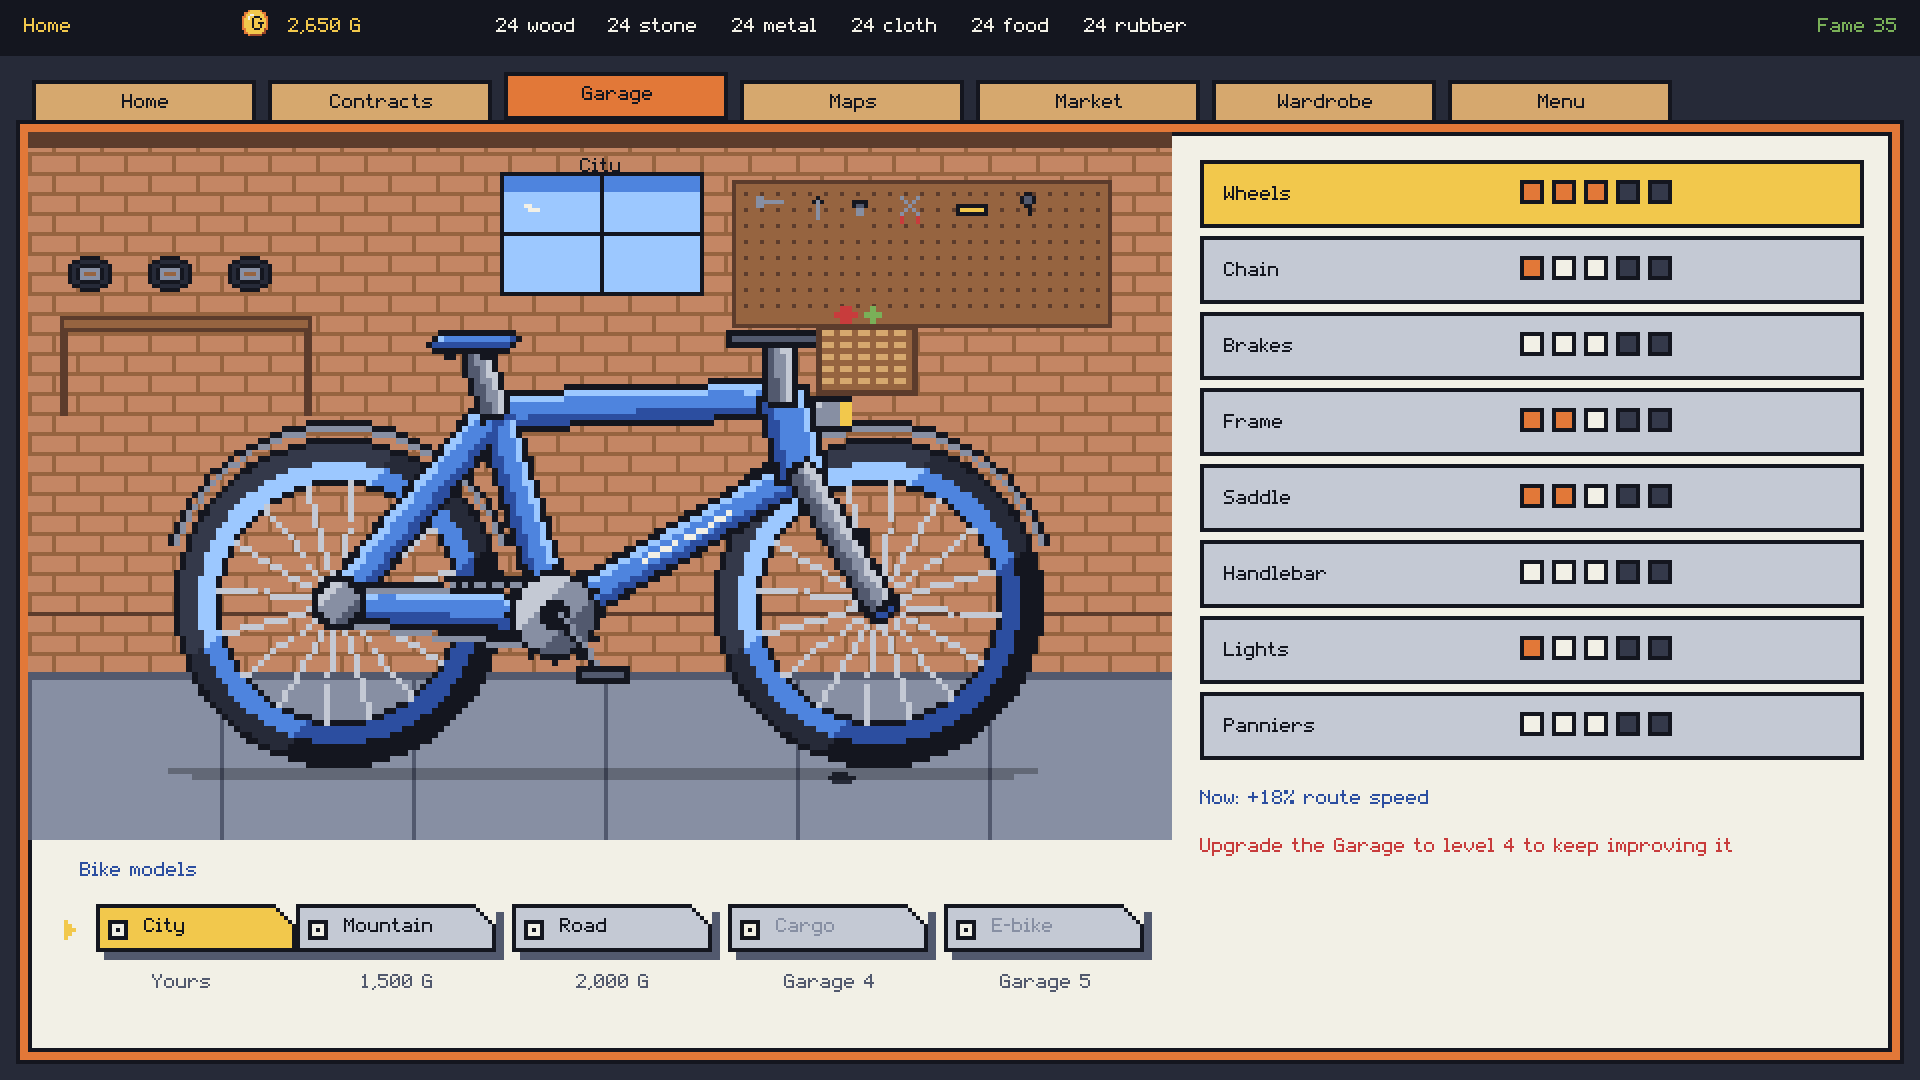
Task: Click the Fame 35 indicator
Action: [1856, 25]
